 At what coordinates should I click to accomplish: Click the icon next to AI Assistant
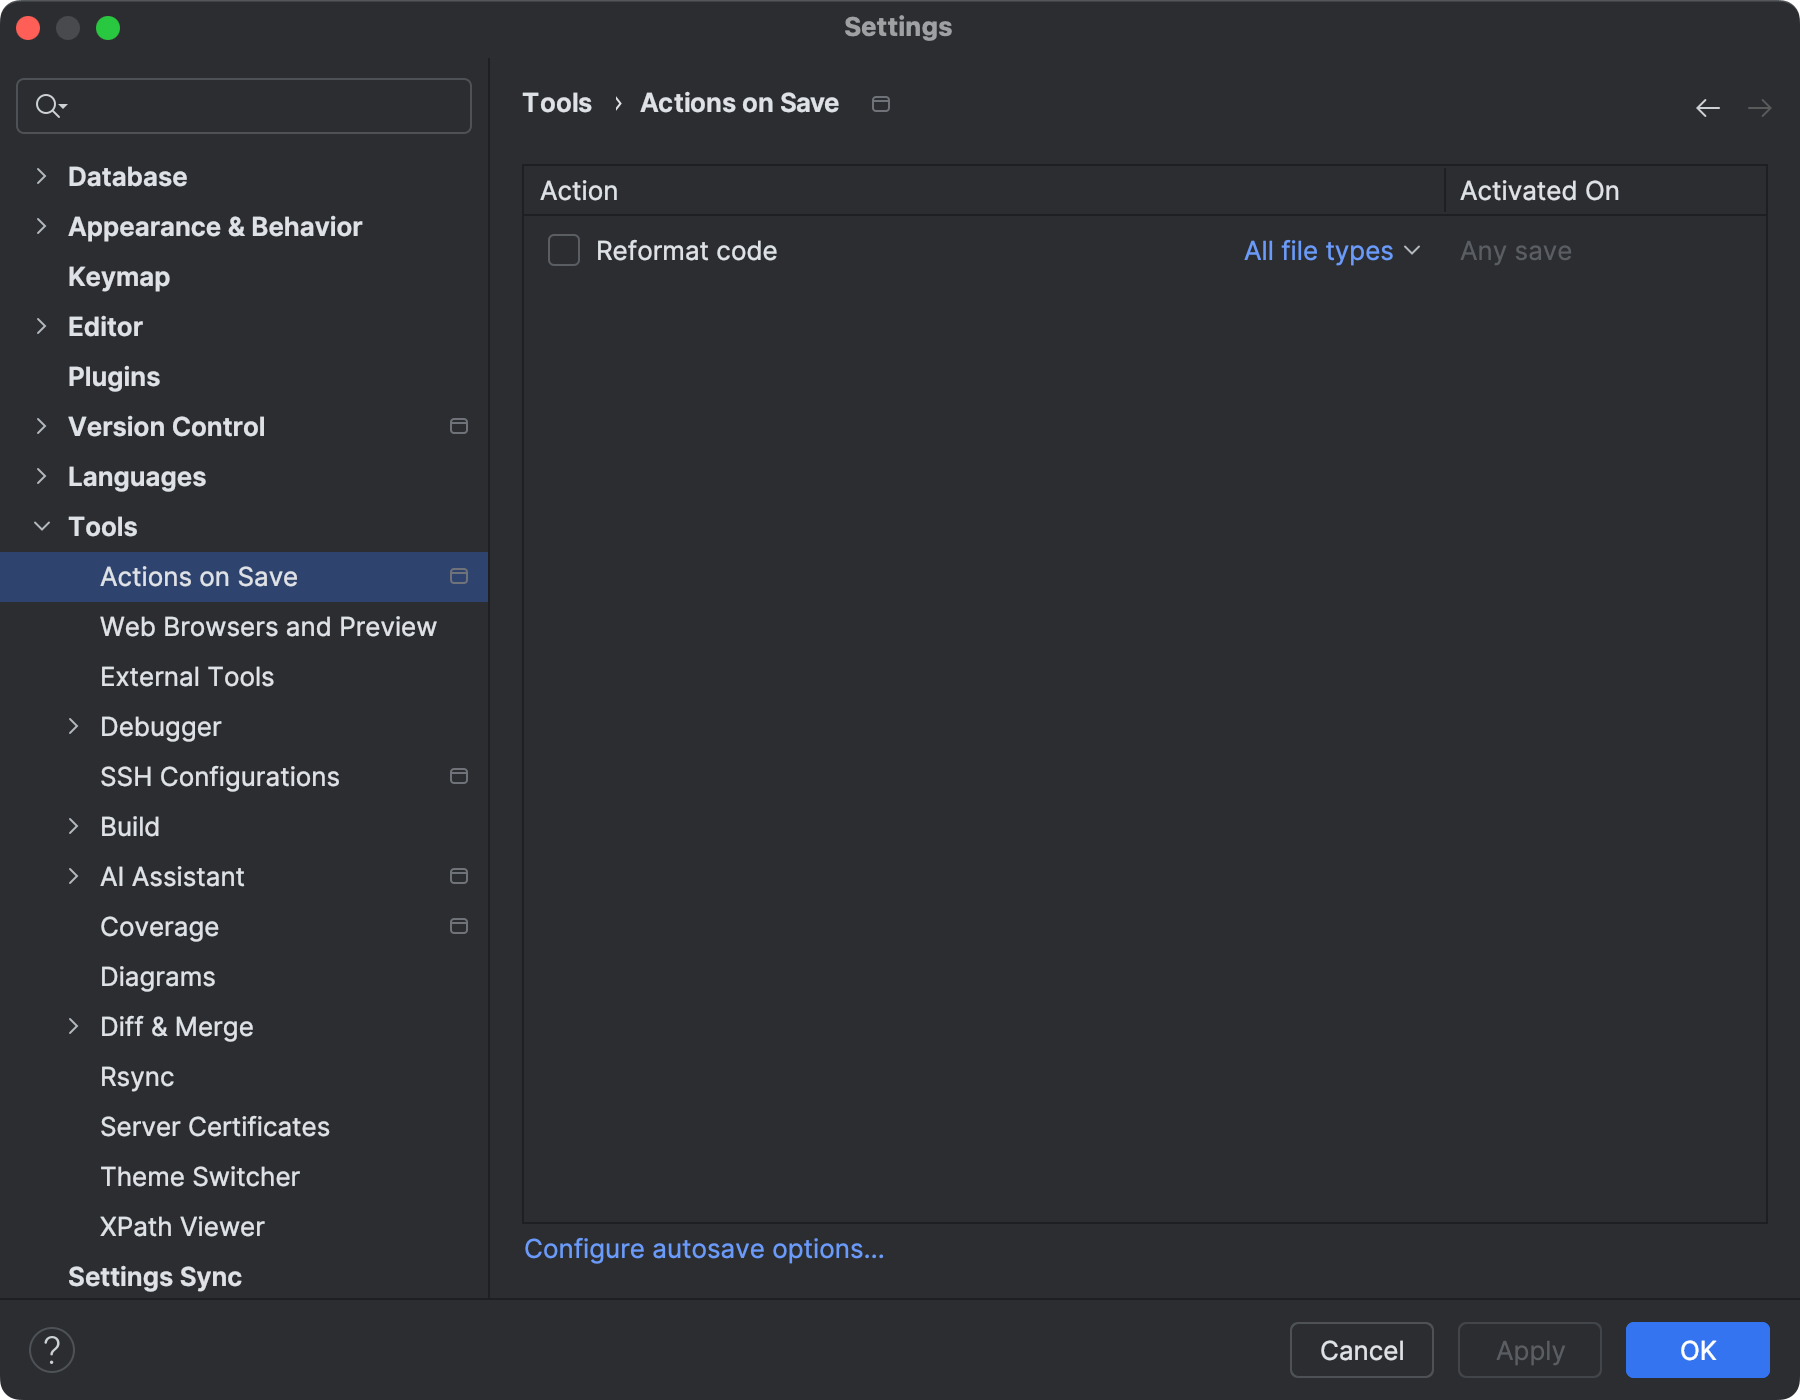pos(459,876)
